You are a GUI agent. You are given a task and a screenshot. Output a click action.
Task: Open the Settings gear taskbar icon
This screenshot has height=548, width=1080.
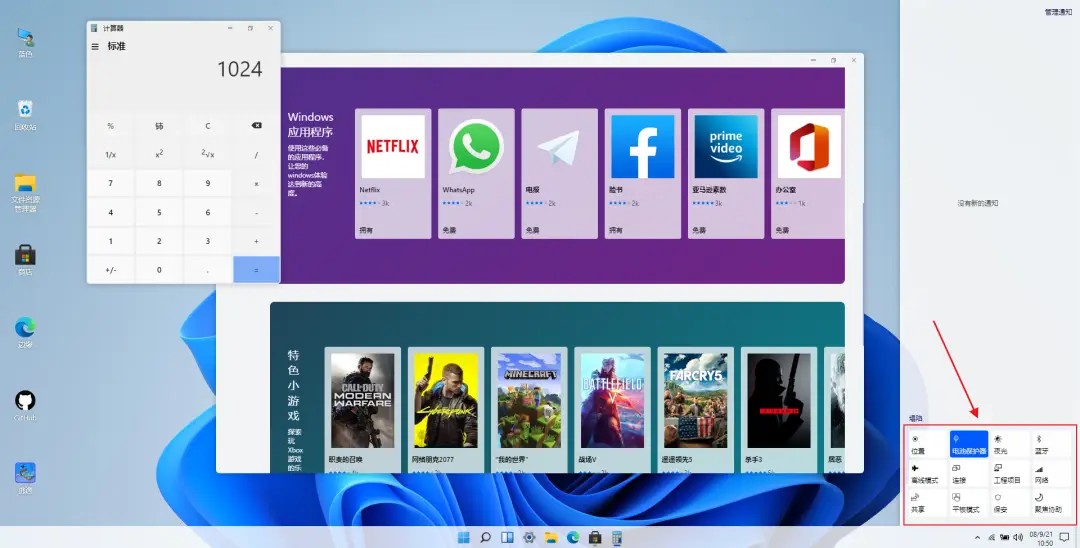coord(529,538)
